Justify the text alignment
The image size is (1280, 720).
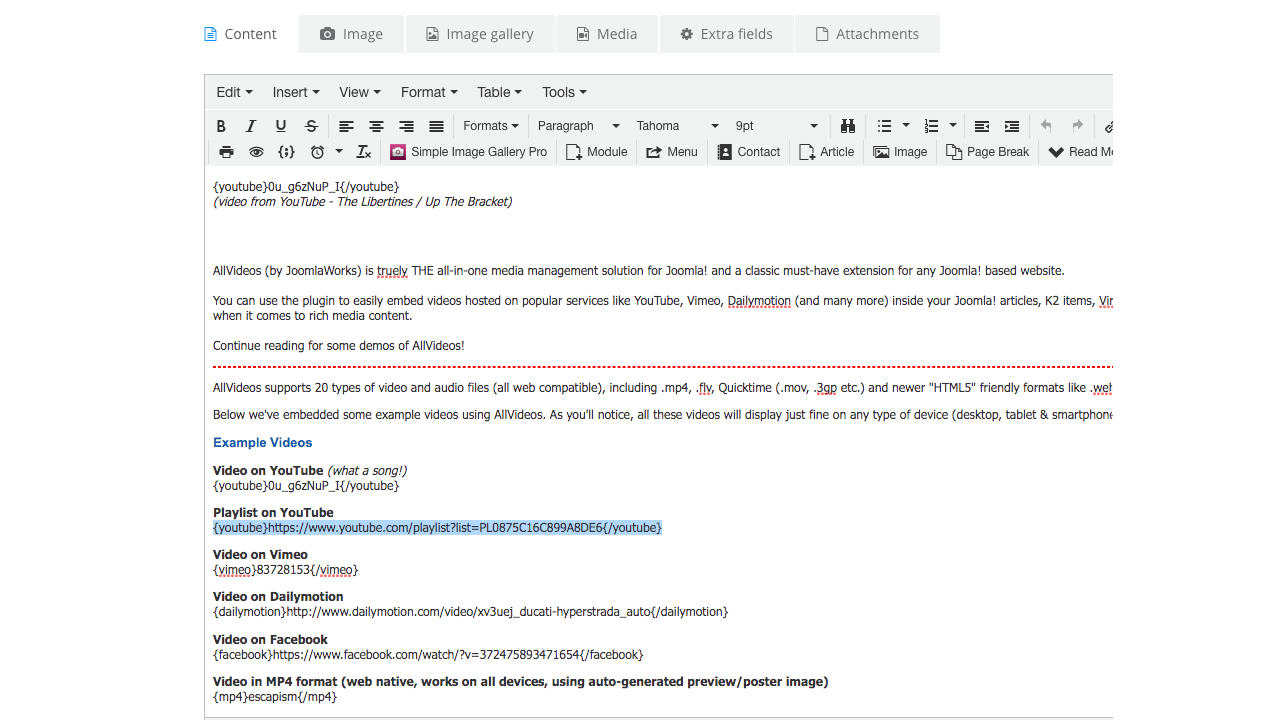coord(436,126)
